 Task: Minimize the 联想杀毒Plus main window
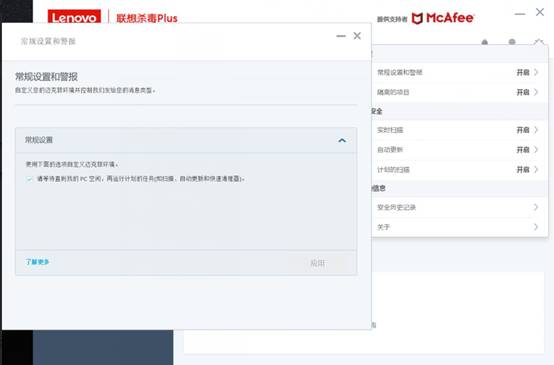tap(520, 14)
